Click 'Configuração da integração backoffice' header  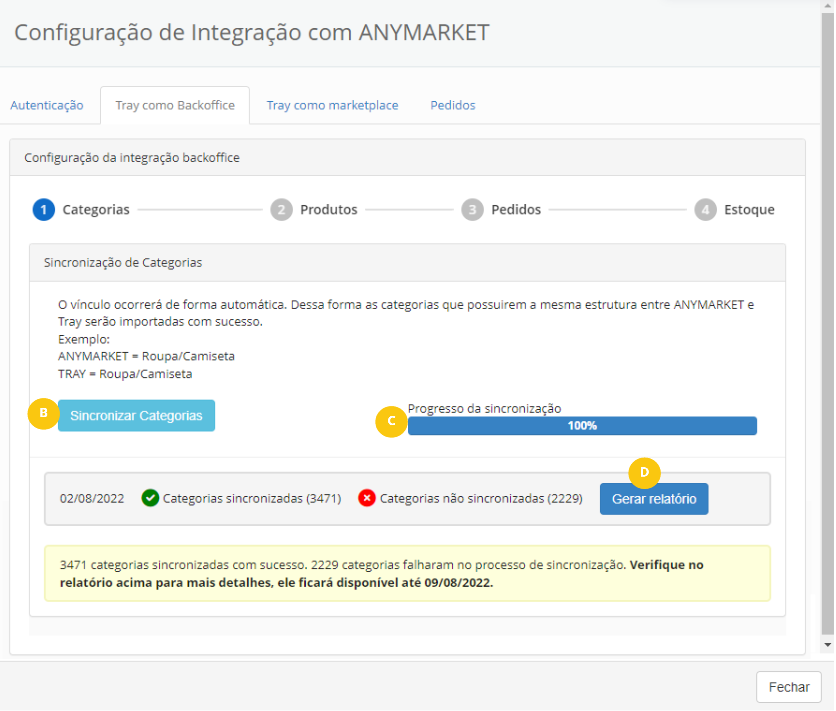tap(407, 158)
